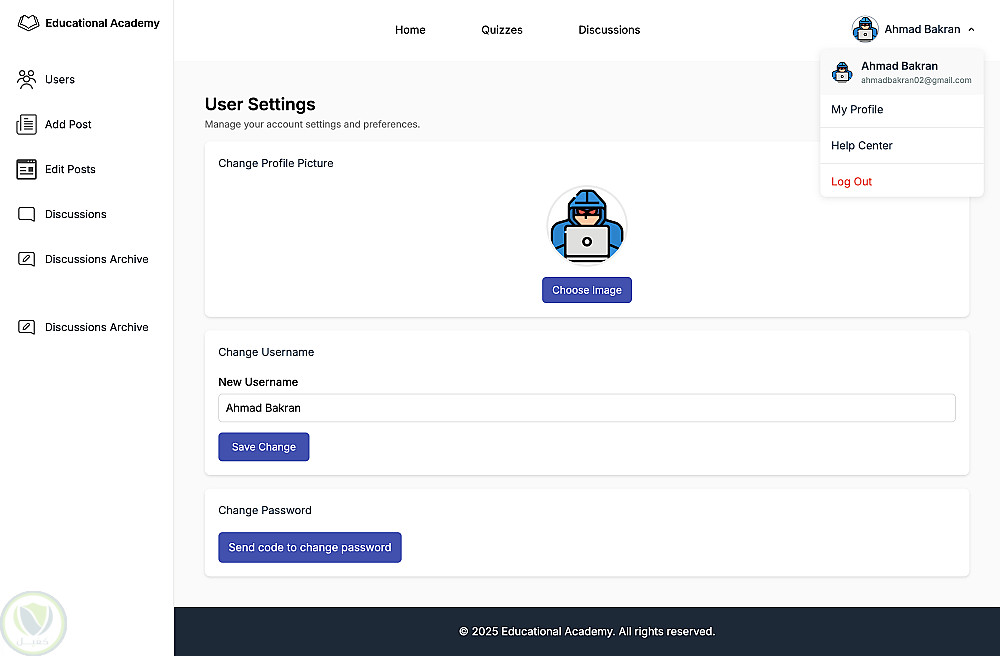Select My Profile from the account menu
Viewport: 1000px width, 656px height.
point(857,110)
